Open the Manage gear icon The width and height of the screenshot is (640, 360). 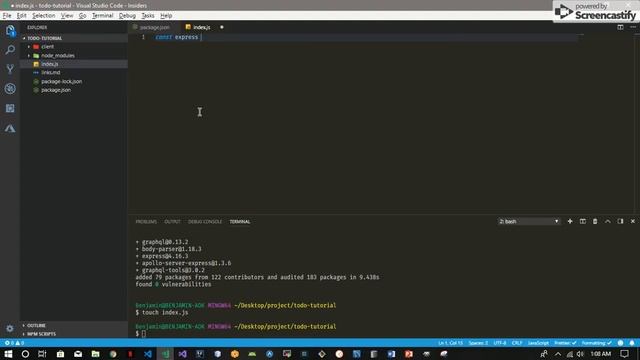(10, 328)
